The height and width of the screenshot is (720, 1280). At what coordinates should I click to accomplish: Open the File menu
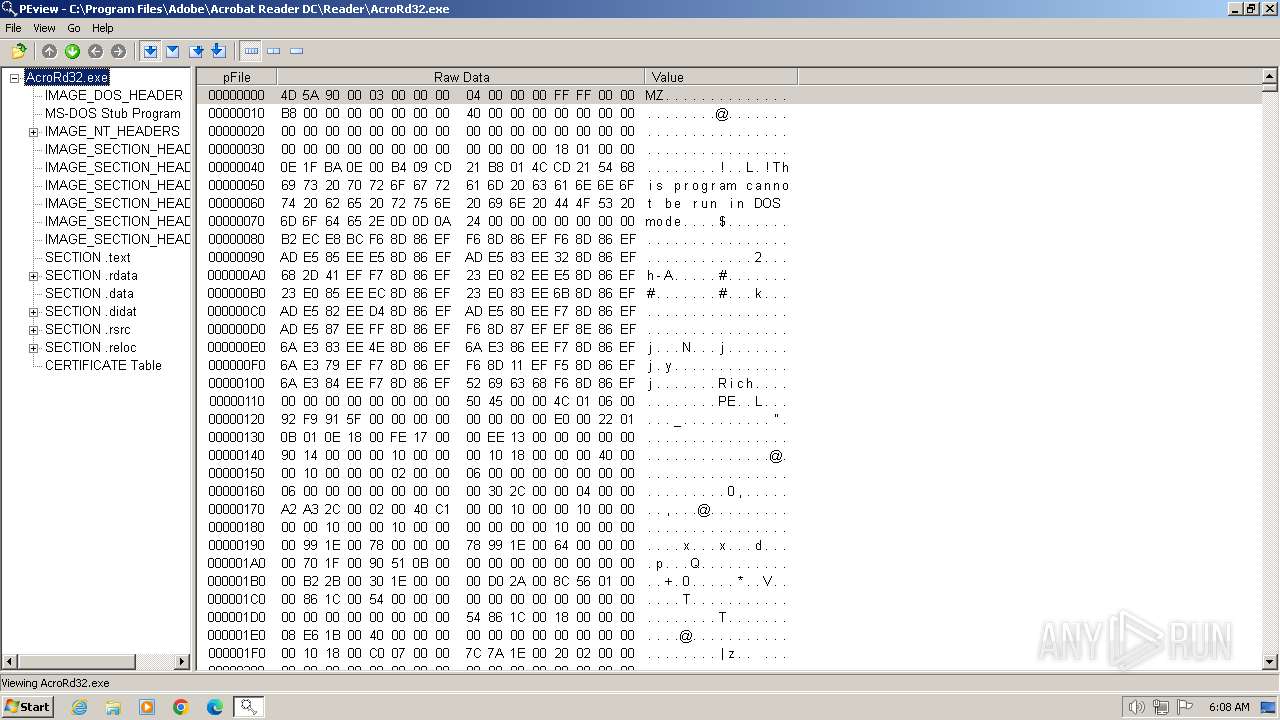click(x=13, y=28)
